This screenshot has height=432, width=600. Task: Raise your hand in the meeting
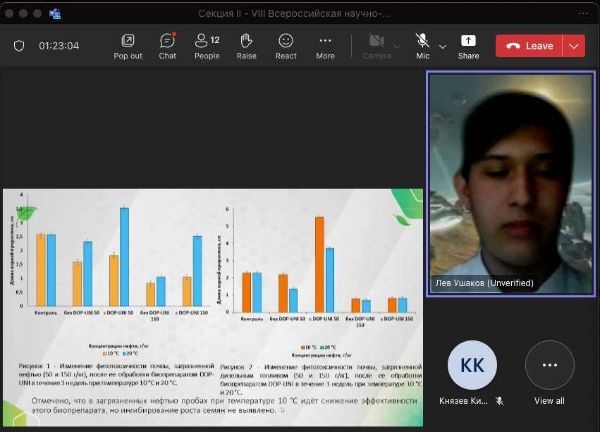point(246,45)
